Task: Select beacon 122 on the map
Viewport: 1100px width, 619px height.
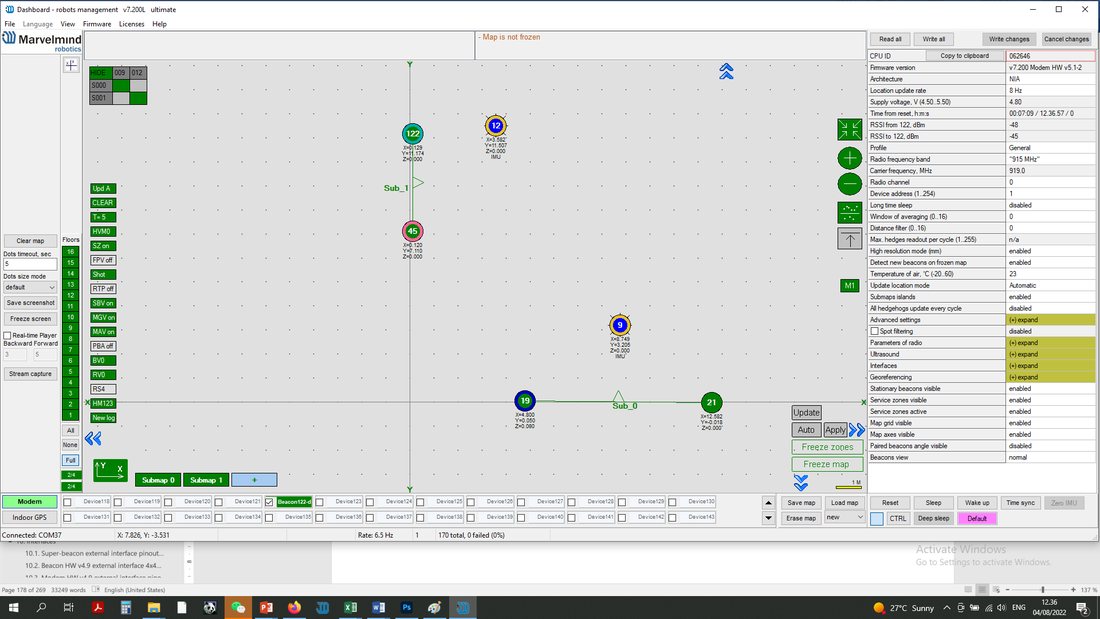Action: click(412, 133)
